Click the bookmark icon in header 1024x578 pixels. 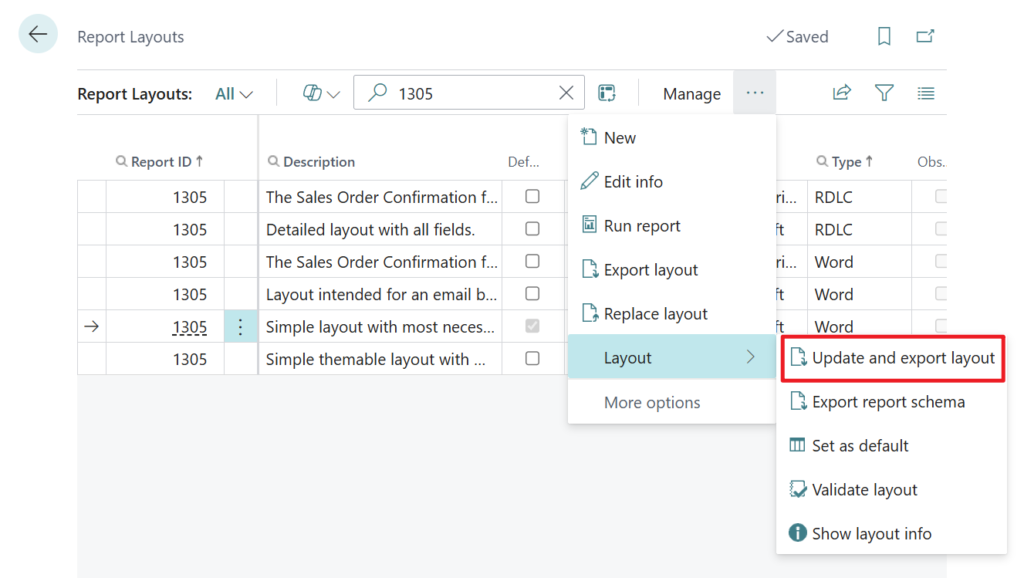[x=884, y=36]
